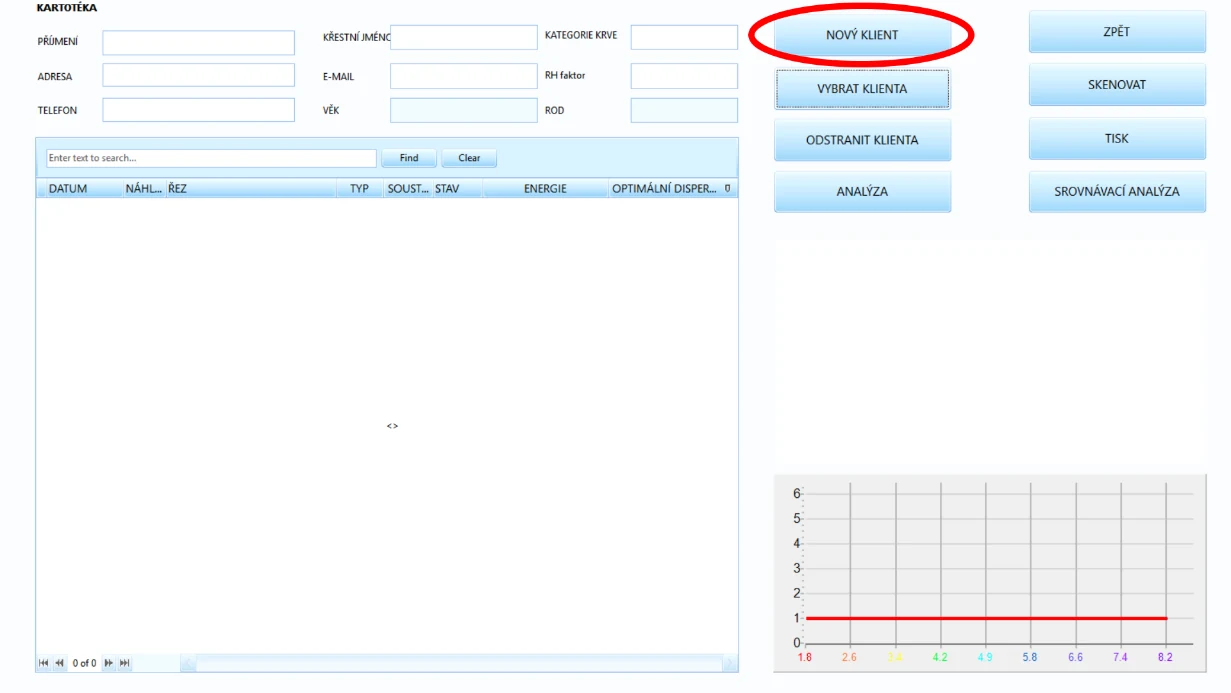
Task: Click the horizontal scrollbar of table
Action: [459, 663]
